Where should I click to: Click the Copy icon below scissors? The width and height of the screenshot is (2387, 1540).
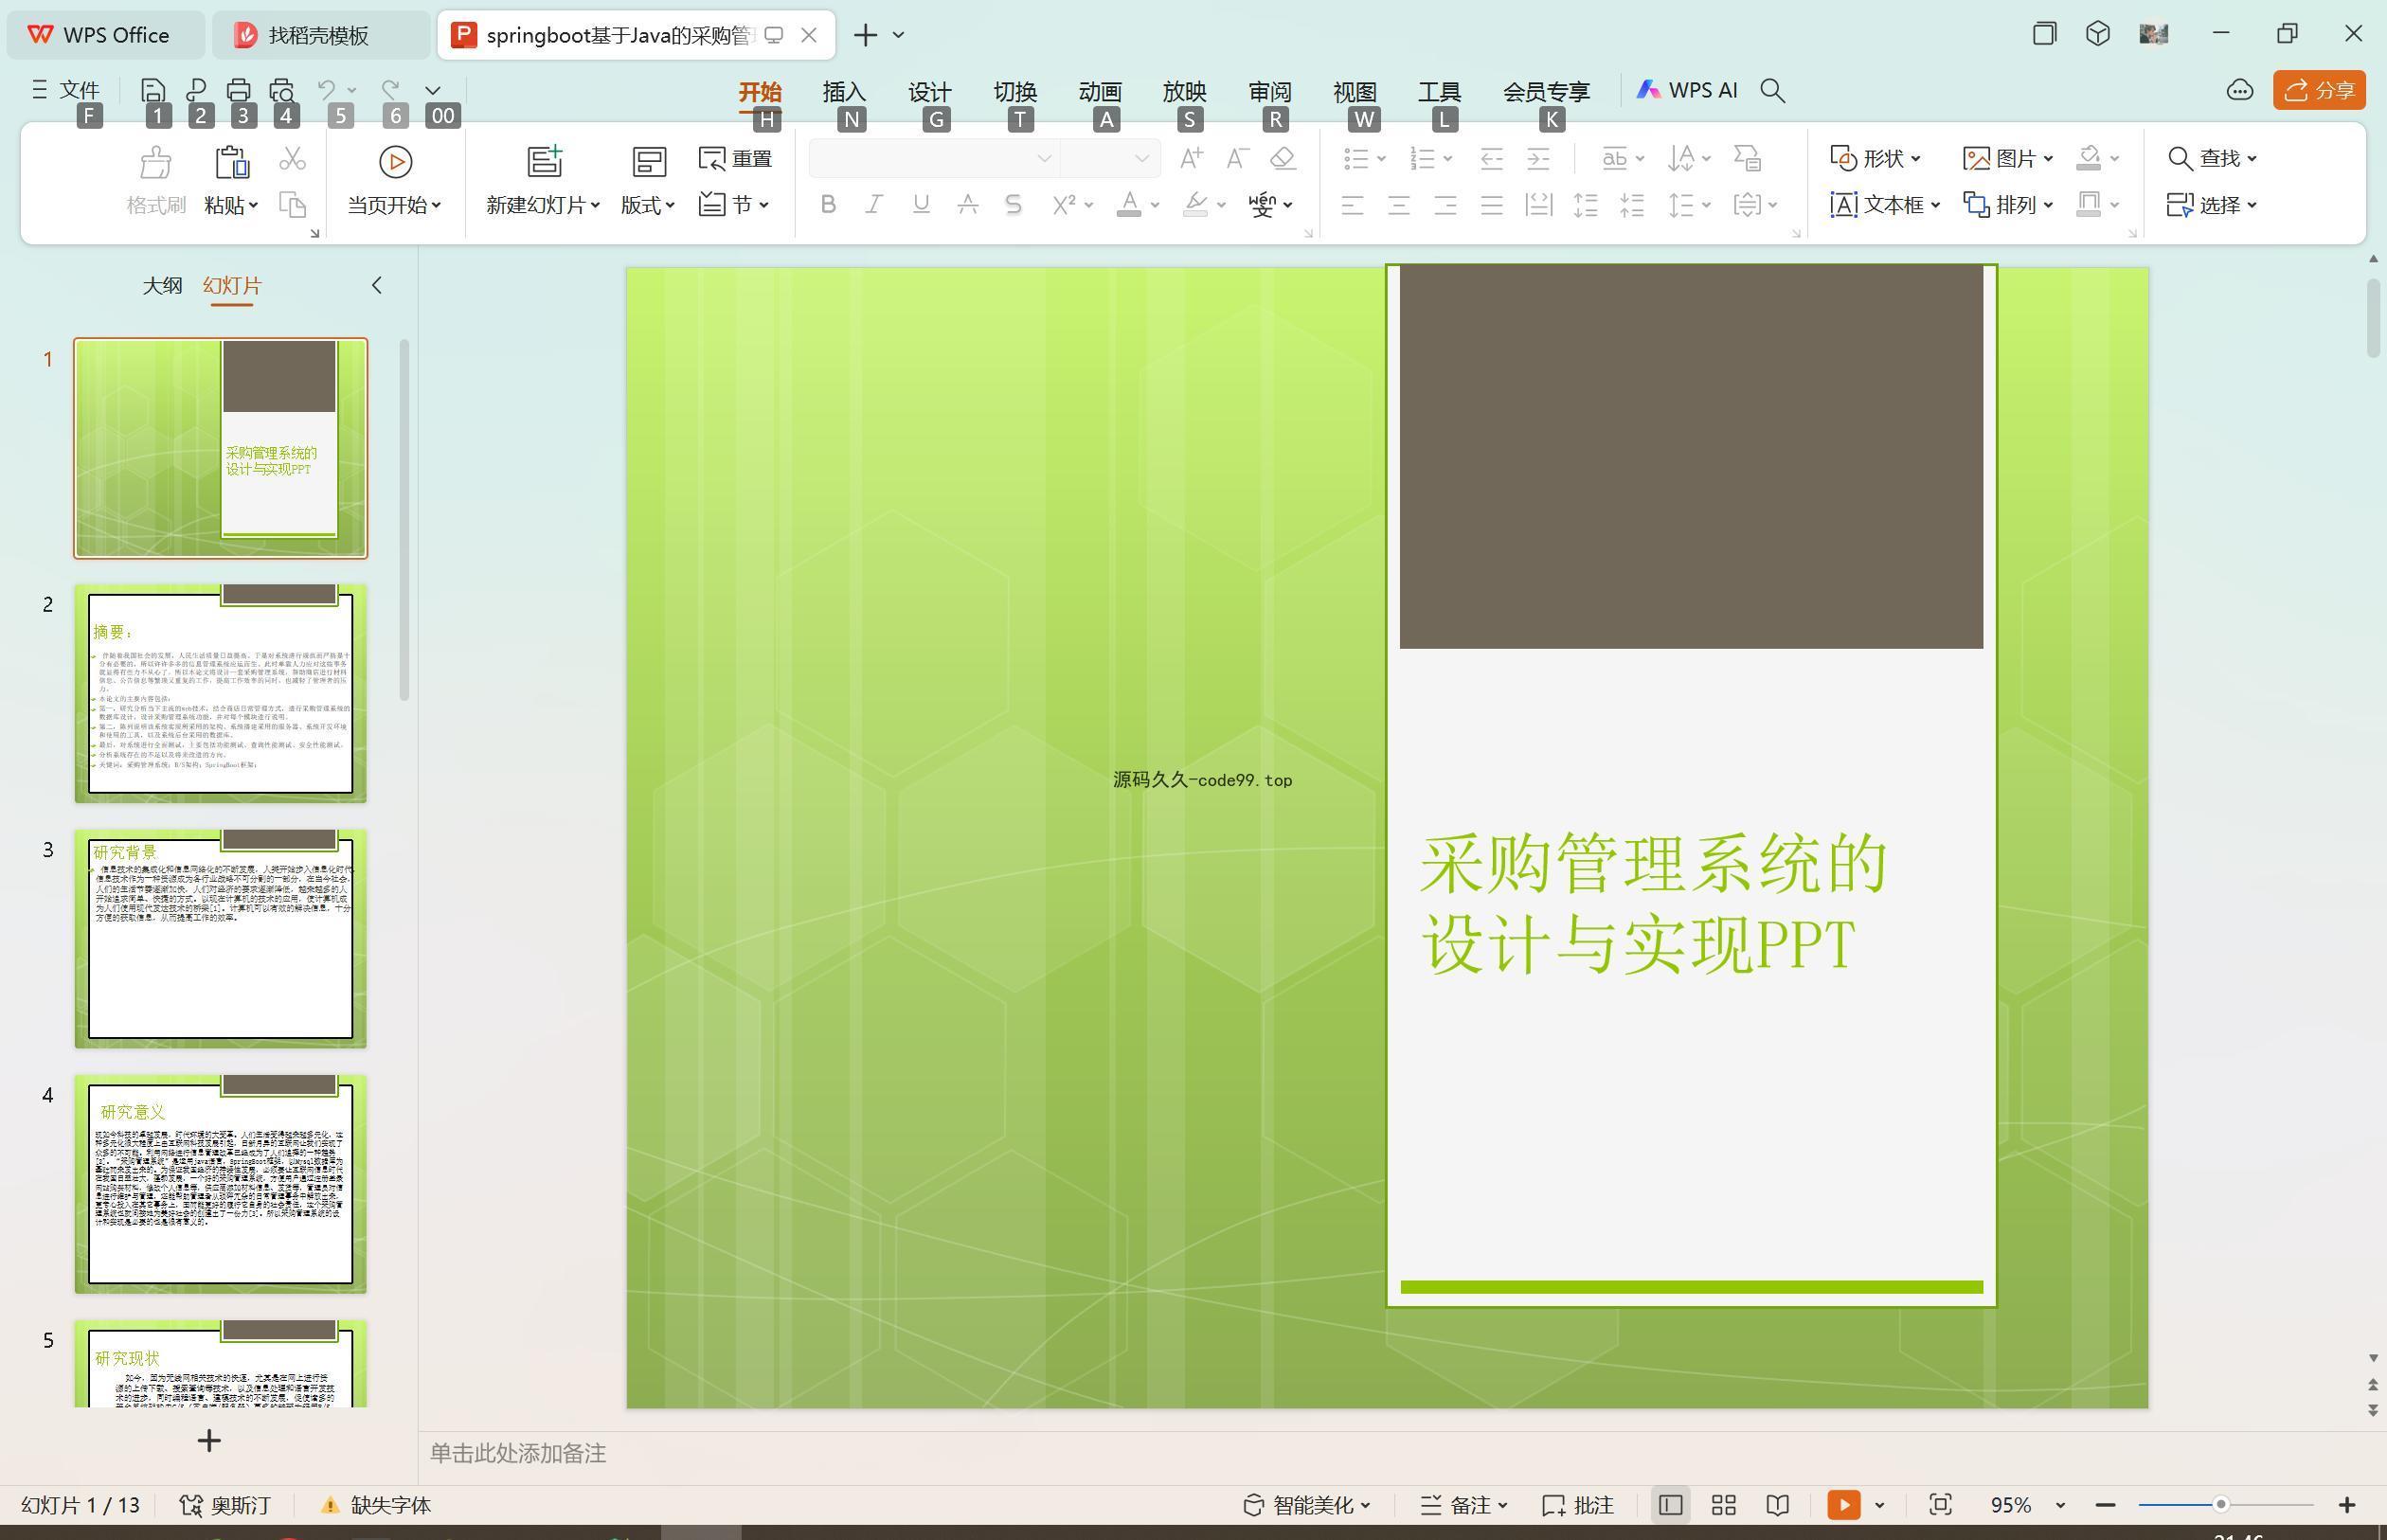(x=292, y=205)
